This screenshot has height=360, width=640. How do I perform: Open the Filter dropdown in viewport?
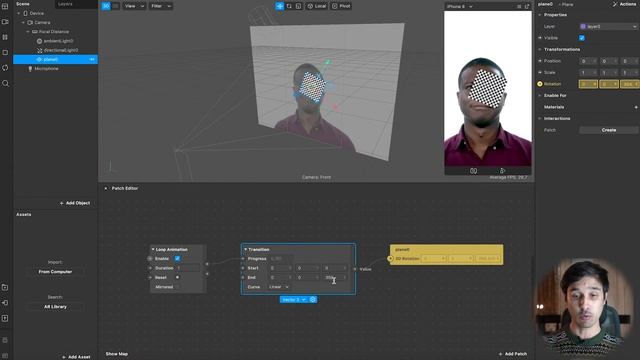pos(161,6)
